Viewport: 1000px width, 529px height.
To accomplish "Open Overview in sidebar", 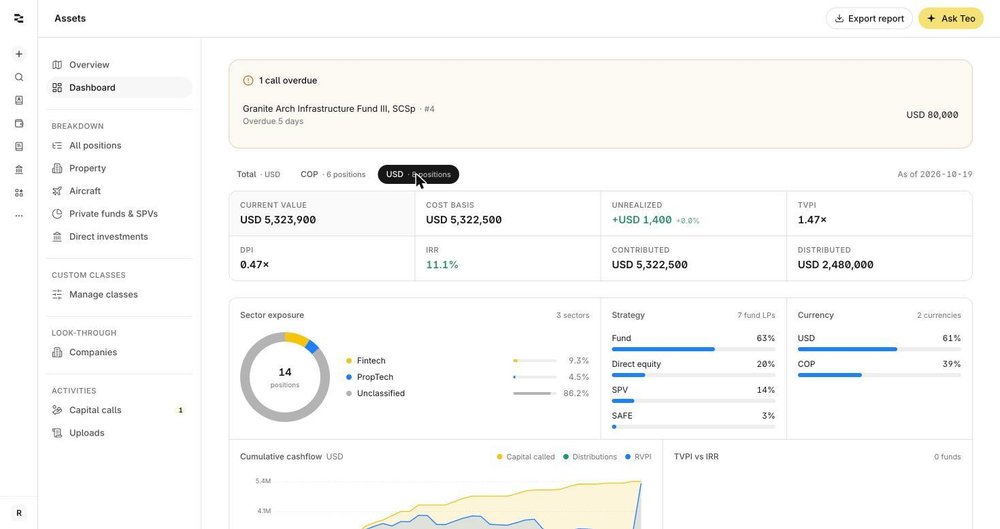I will point(119,64).
